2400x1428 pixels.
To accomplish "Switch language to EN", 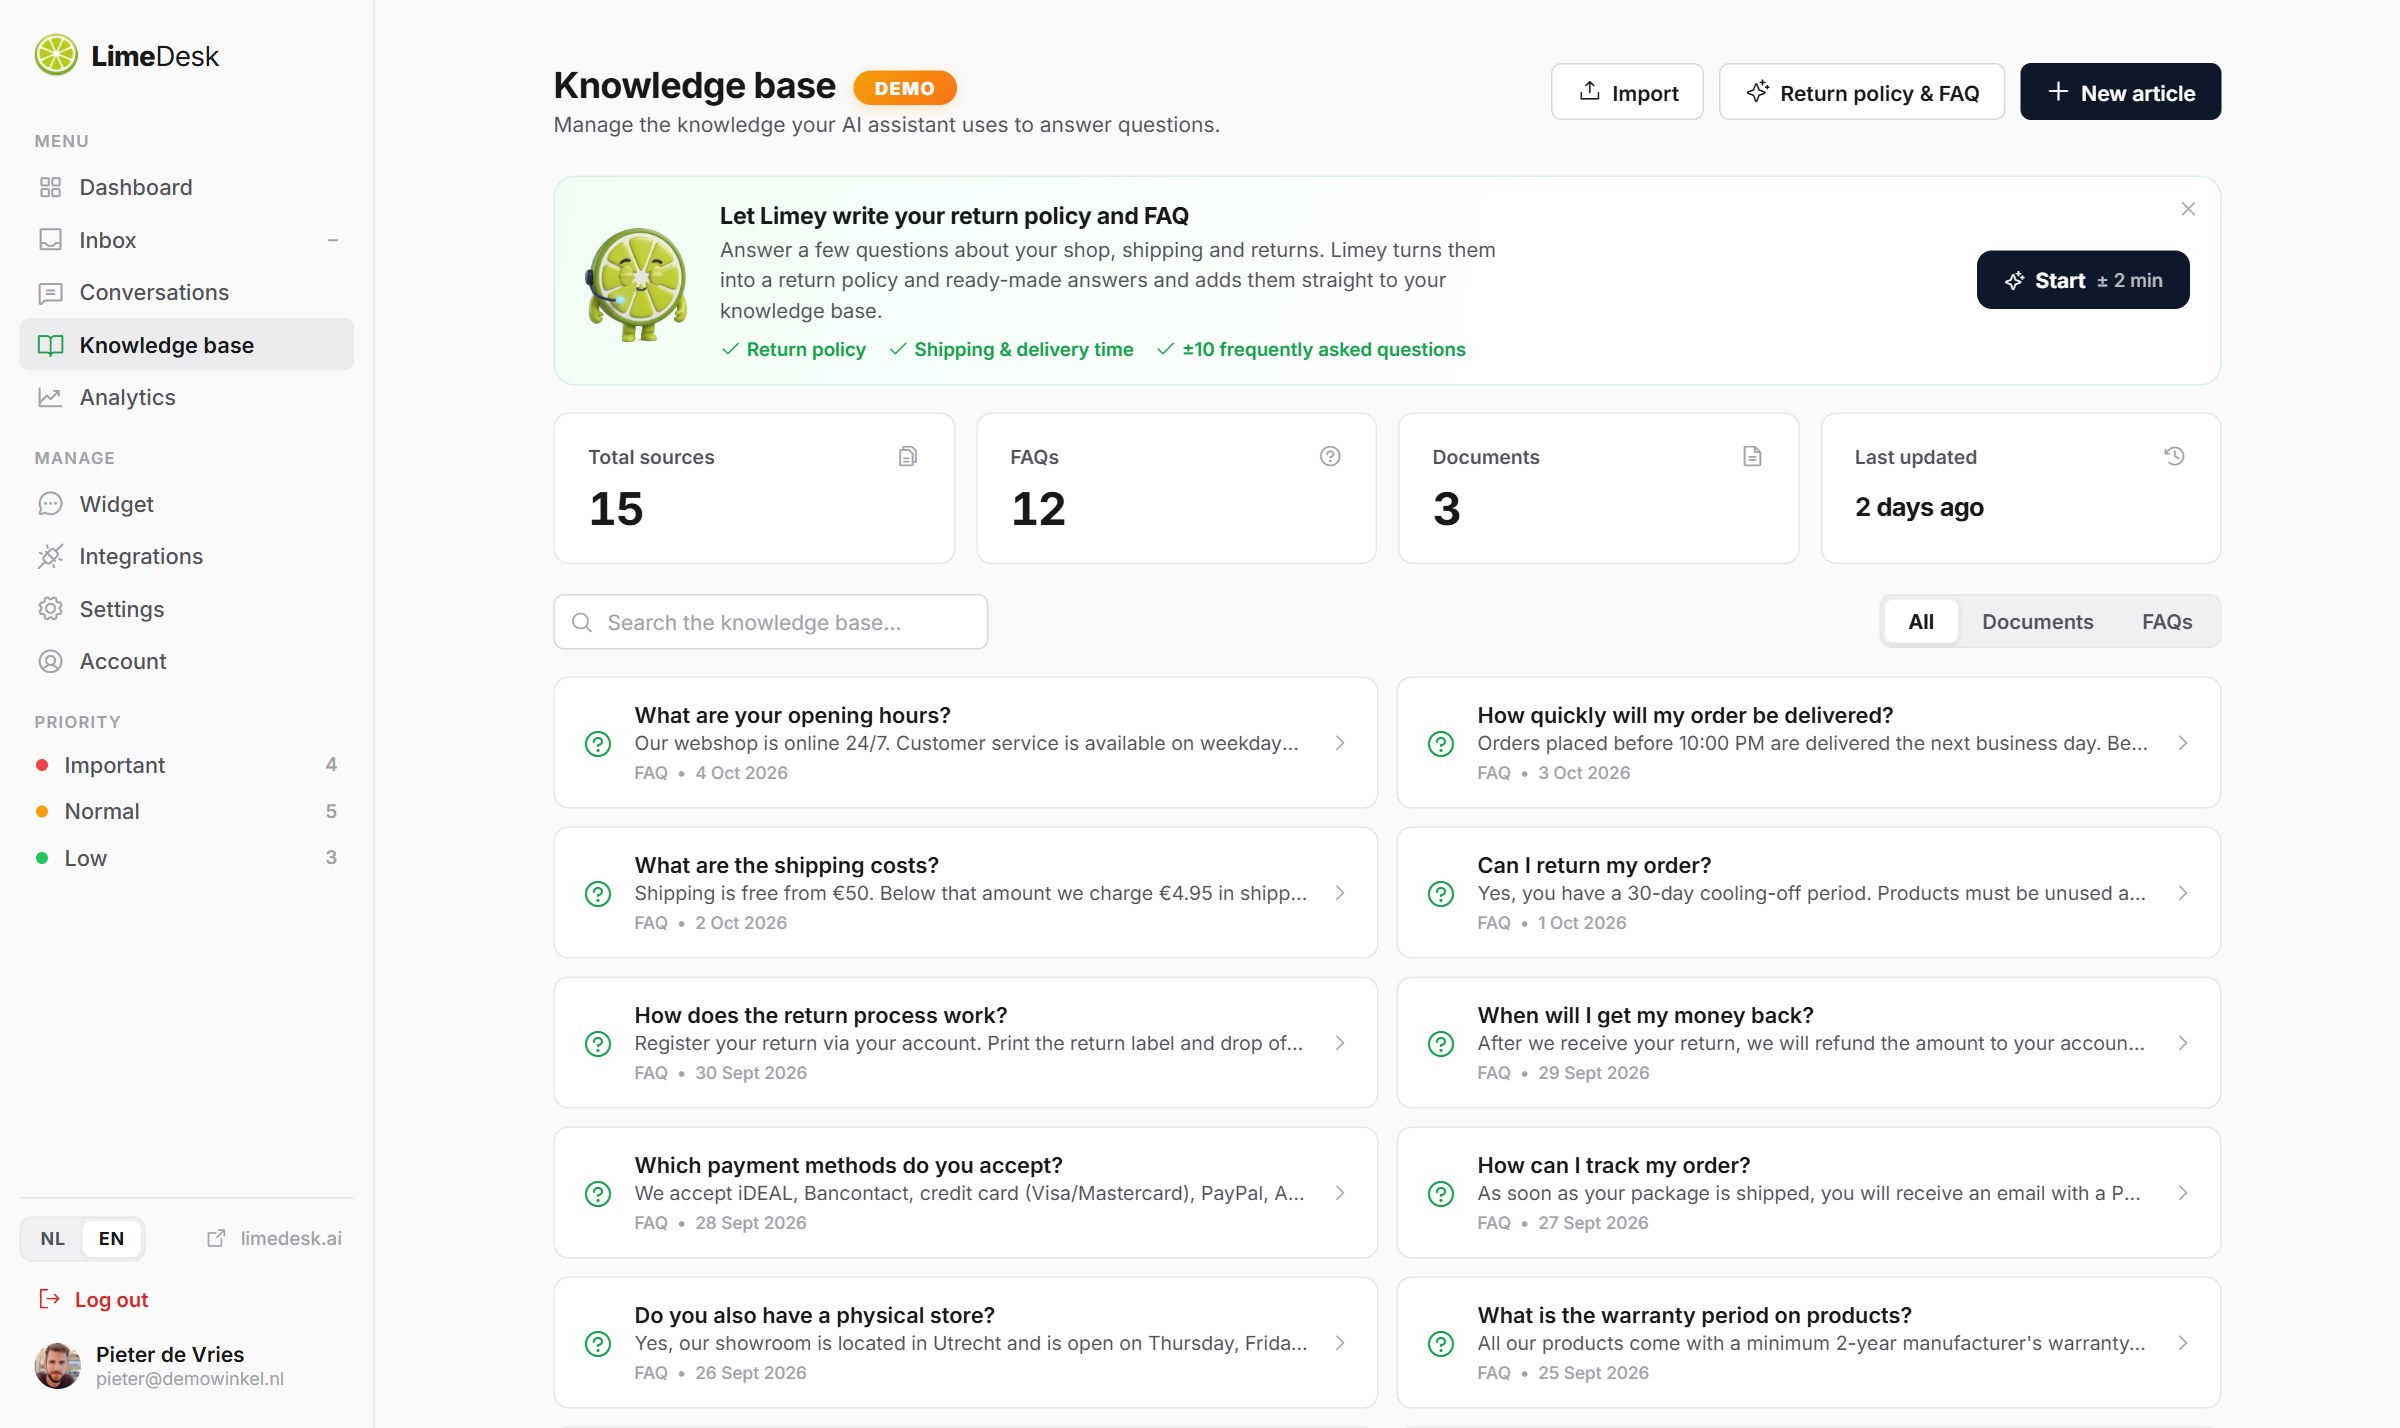I will click(111, 1238).
